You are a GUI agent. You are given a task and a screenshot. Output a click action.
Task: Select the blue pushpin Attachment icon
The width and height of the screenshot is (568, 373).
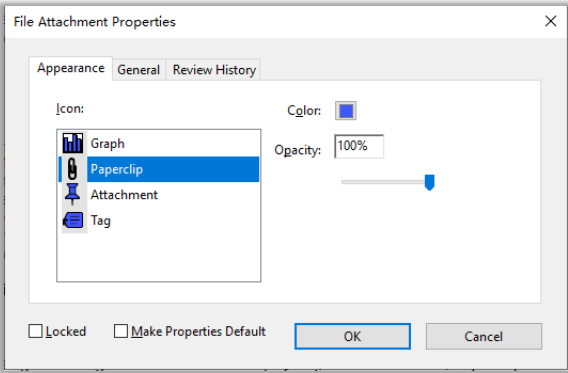(72, 194)
